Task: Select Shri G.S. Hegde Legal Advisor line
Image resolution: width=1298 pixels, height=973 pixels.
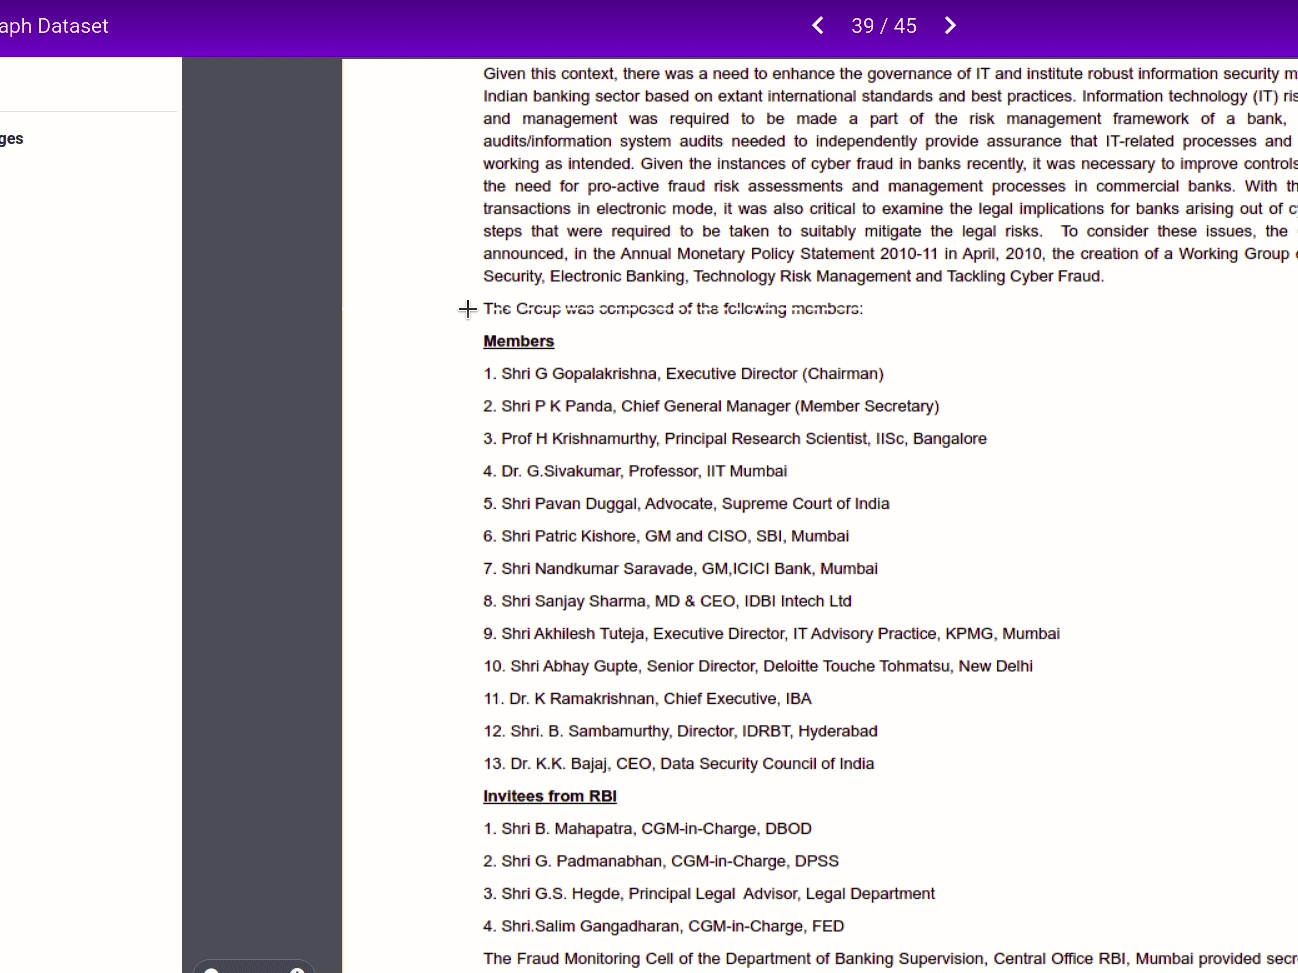Action: tap(709, 894)
